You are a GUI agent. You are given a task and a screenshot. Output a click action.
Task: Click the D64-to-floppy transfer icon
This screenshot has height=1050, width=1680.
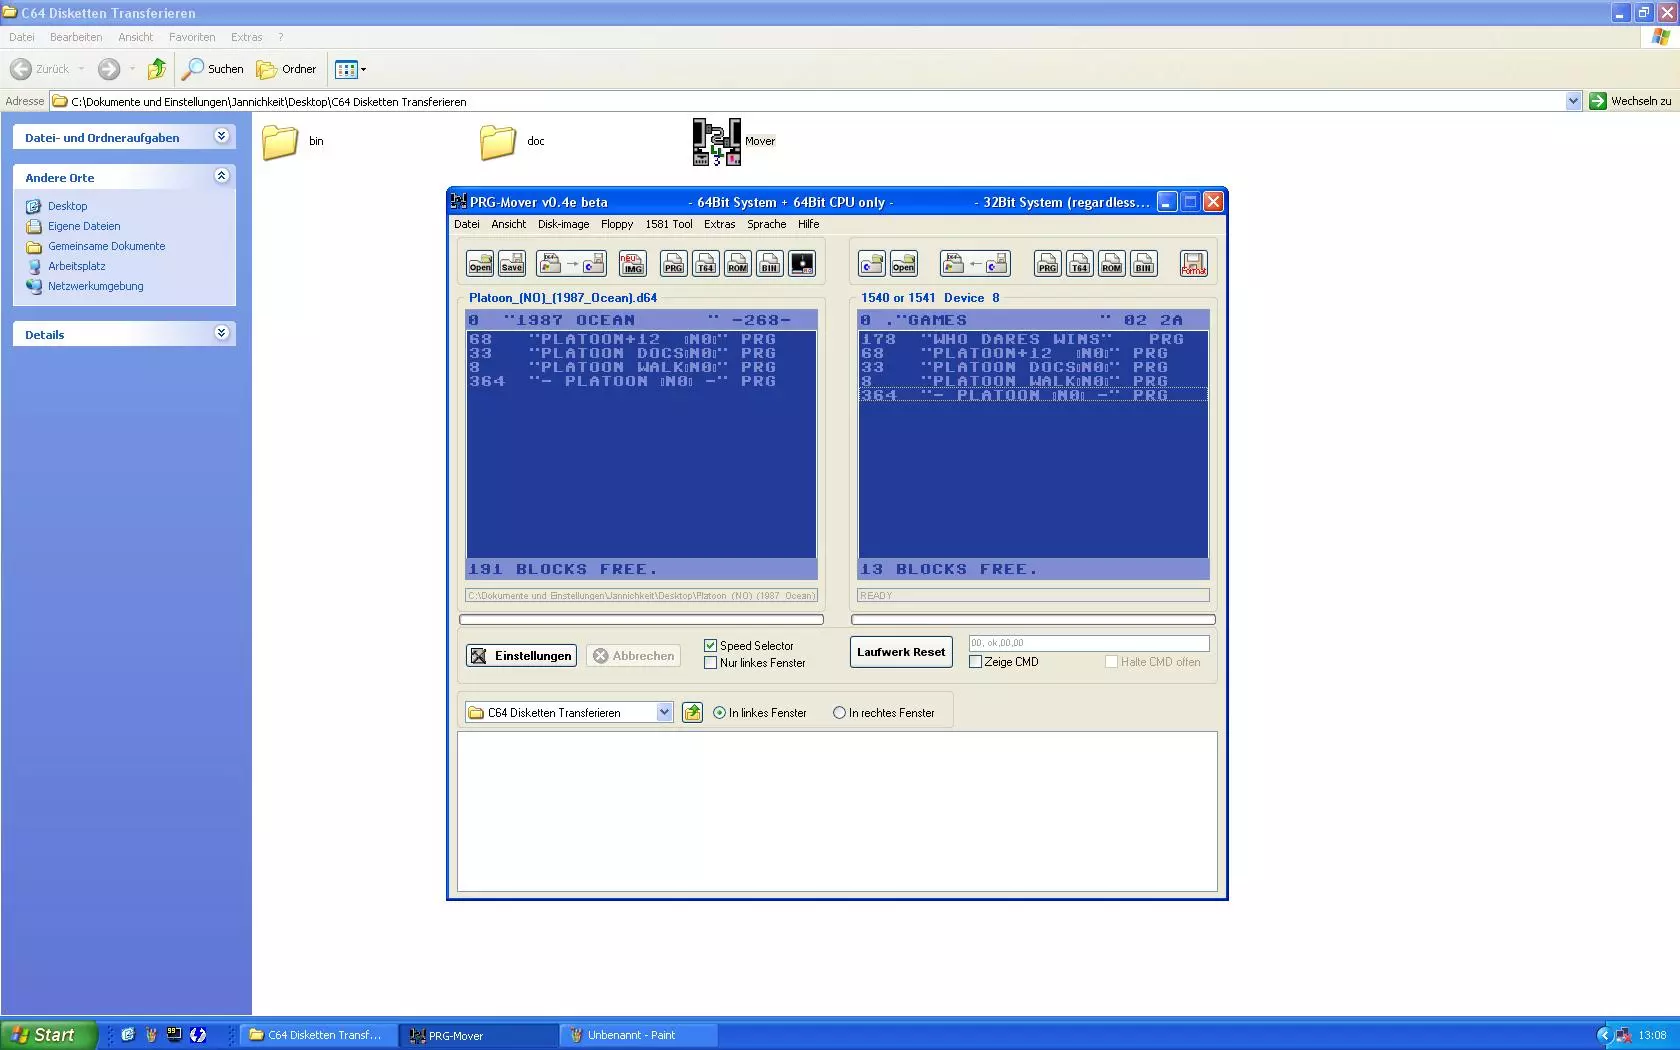click(x=571, y=263)
